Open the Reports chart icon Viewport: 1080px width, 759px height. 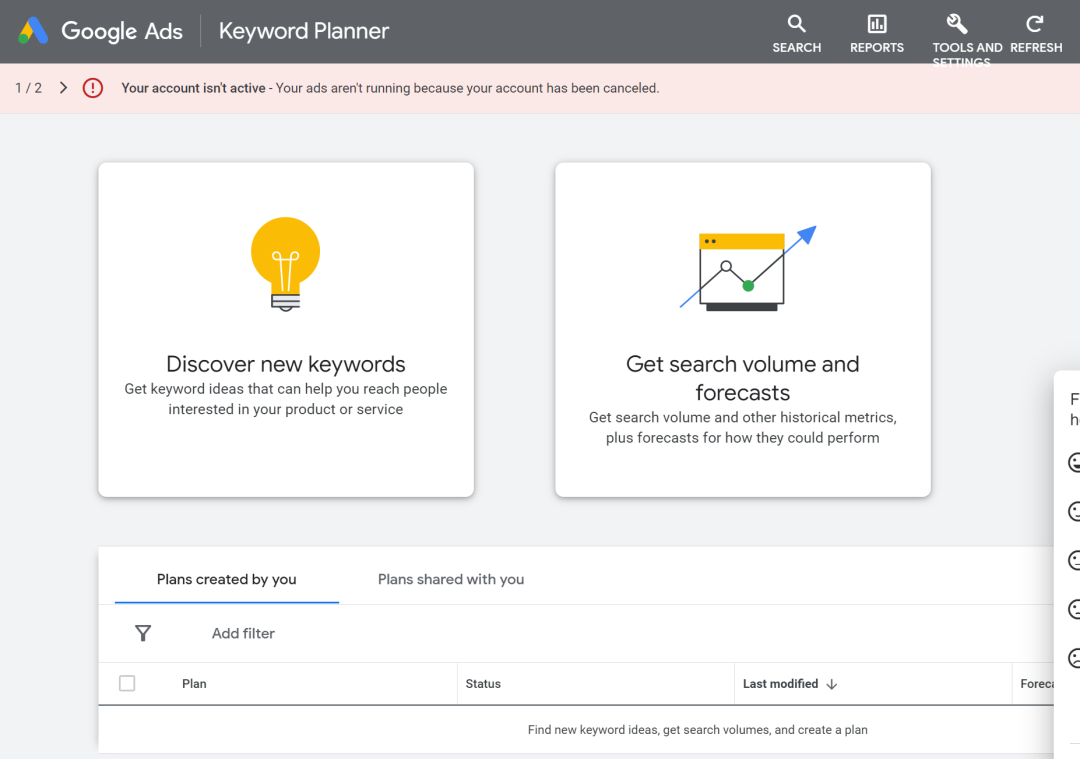876,24
